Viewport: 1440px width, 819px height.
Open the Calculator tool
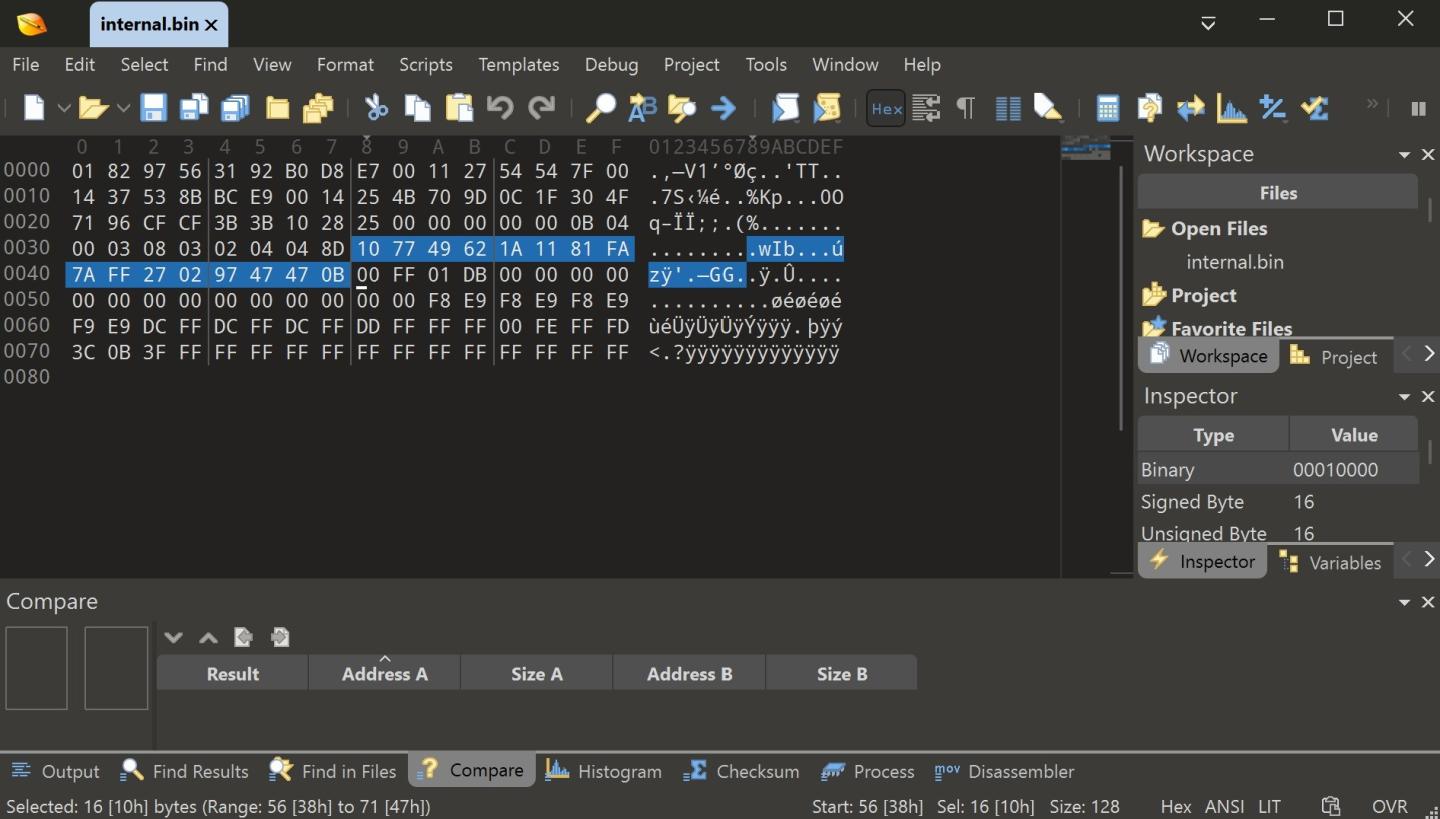point(1107,108)
